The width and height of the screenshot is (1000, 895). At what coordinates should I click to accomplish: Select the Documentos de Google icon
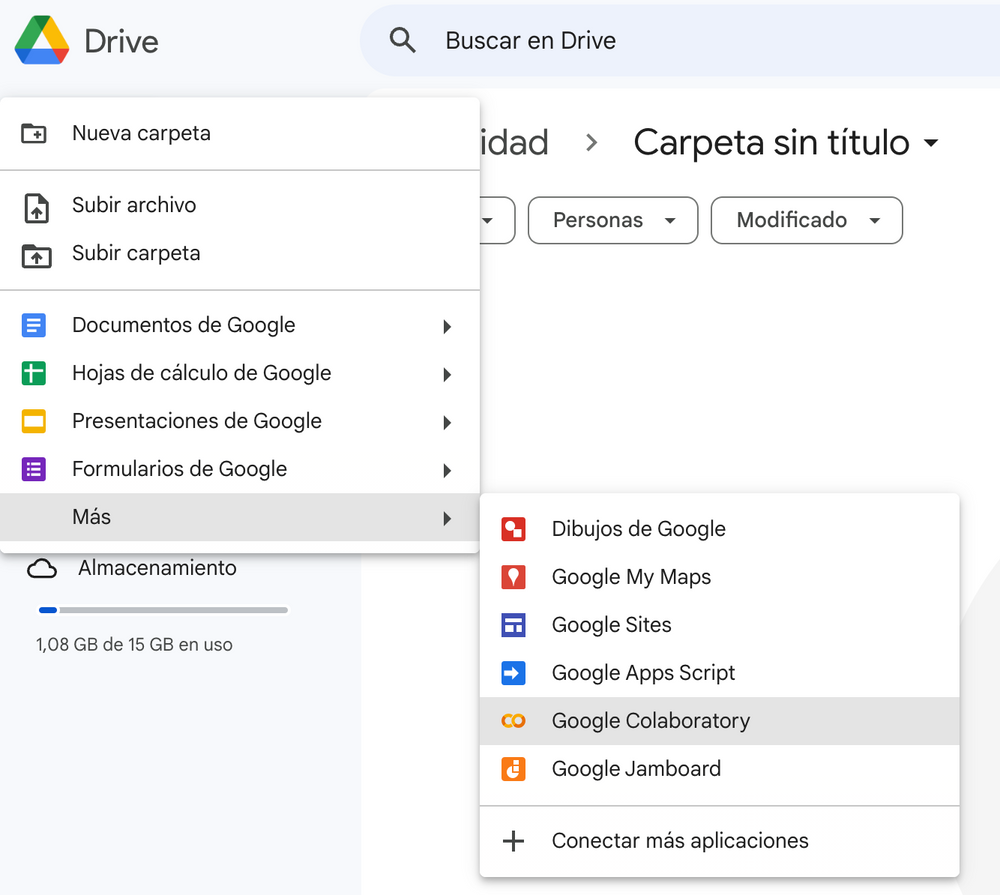coord(35,325)
